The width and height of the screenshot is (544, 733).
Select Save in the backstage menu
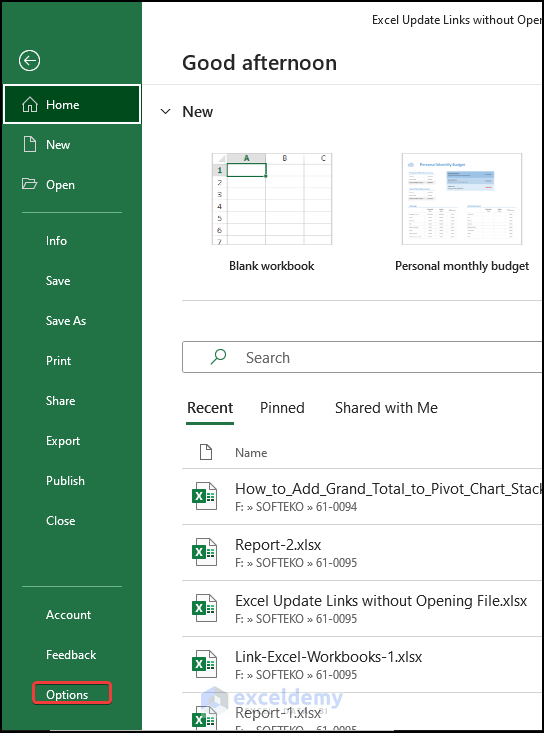tap(58, 280)
